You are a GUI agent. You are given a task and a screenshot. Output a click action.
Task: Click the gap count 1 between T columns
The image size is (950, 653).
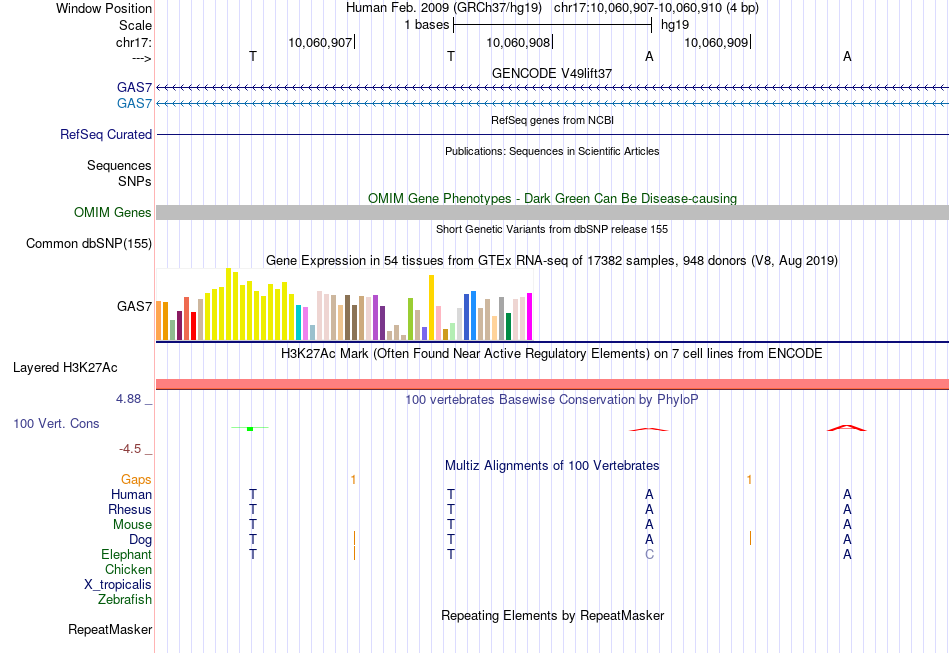(353, 480)
